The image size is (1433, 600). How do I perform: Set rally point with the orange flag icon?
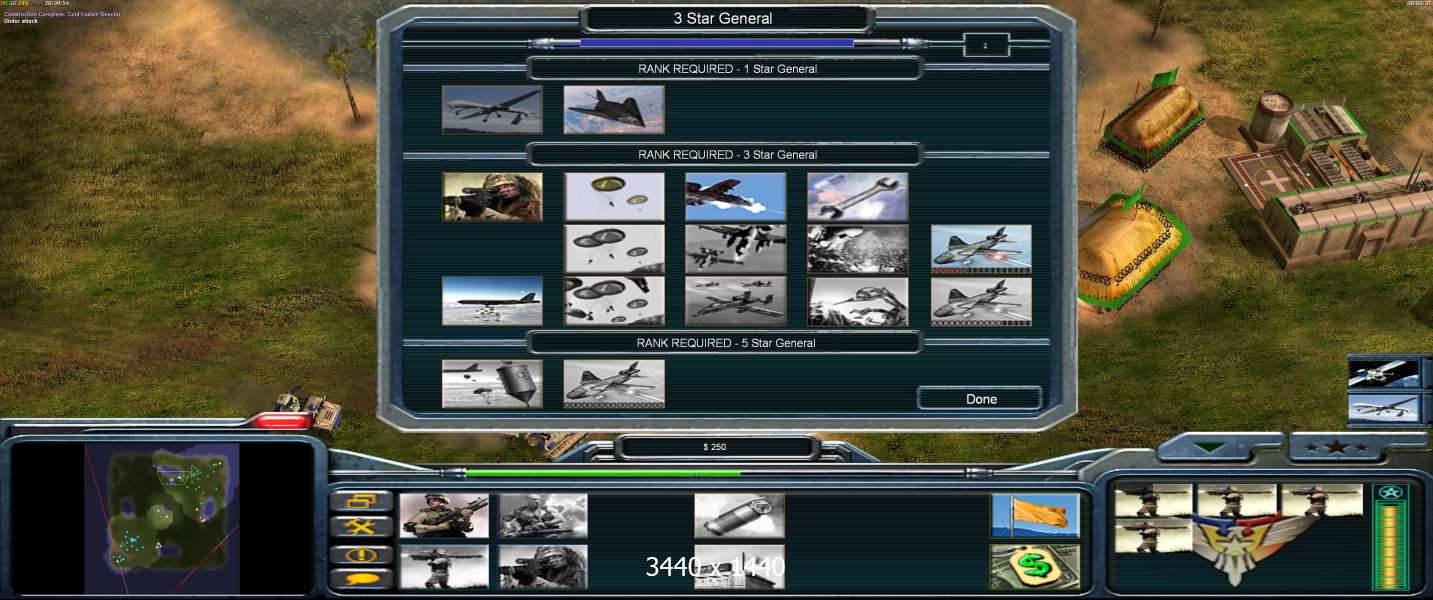click(x=1035, y=516)
